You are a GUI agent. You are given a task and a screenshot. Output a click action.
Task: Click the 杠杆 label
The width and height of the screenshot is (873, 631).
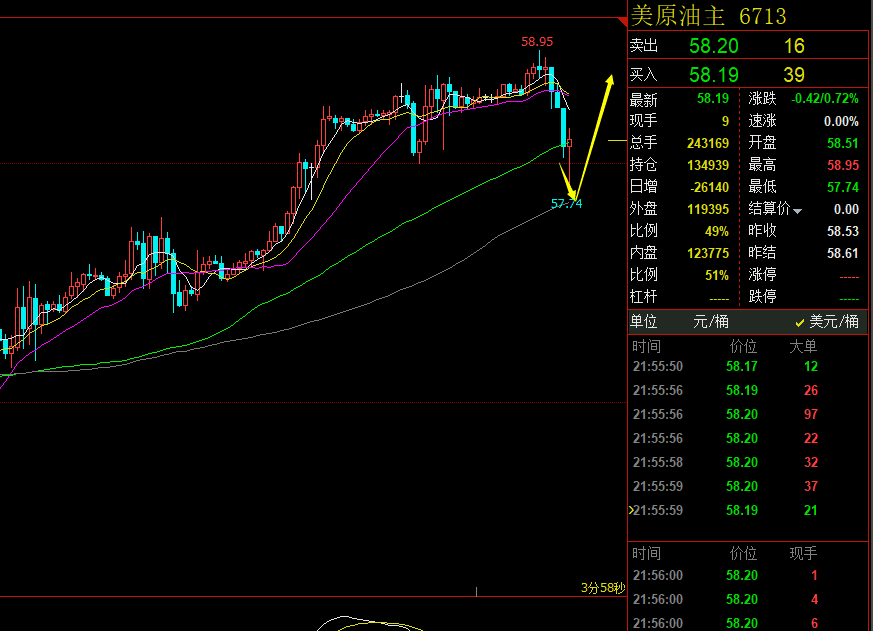point(644,296)
